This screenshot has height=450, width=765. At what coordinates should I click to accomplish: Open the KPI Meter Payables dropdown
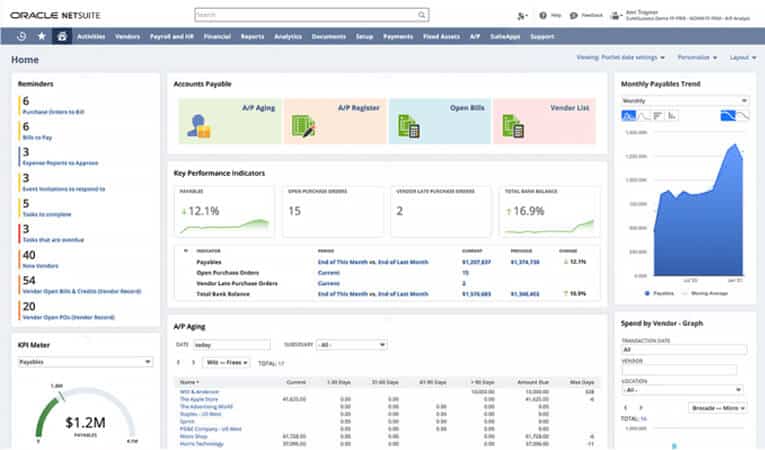click(x=85, y=362)
